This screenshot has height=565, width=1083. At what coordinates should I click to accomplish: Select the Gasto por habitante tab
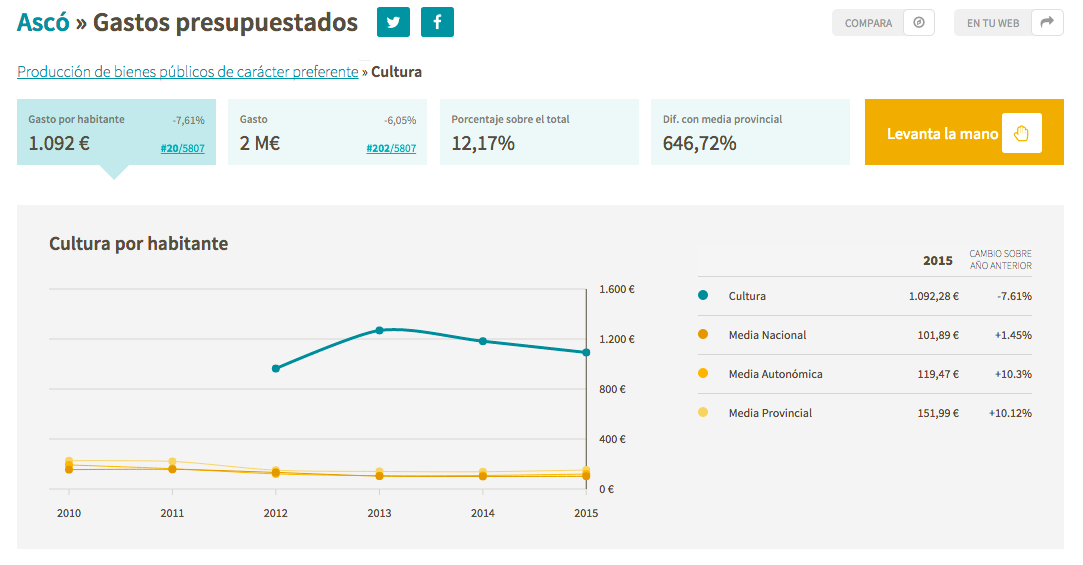click(116, 132)
